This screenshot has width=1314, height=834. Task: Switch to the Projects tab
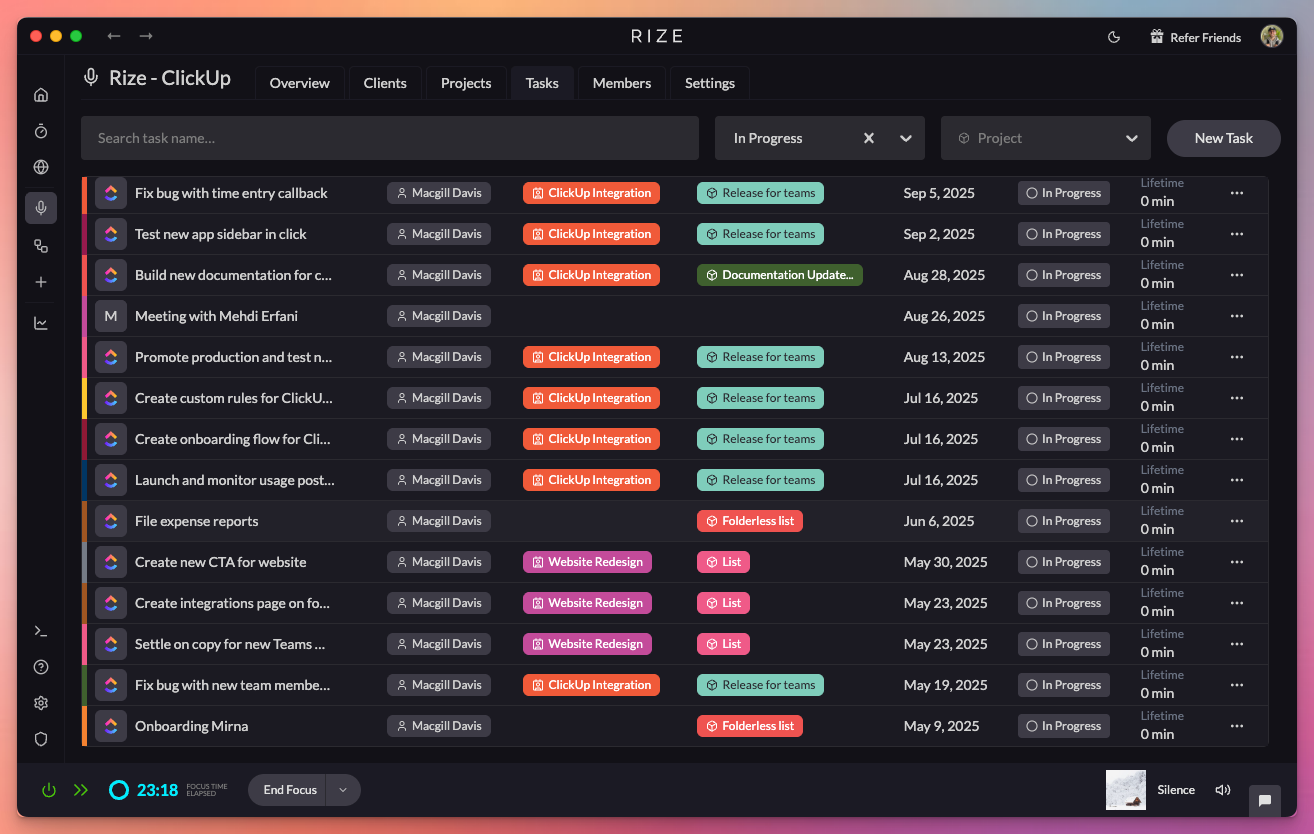(x=466, y=83)
